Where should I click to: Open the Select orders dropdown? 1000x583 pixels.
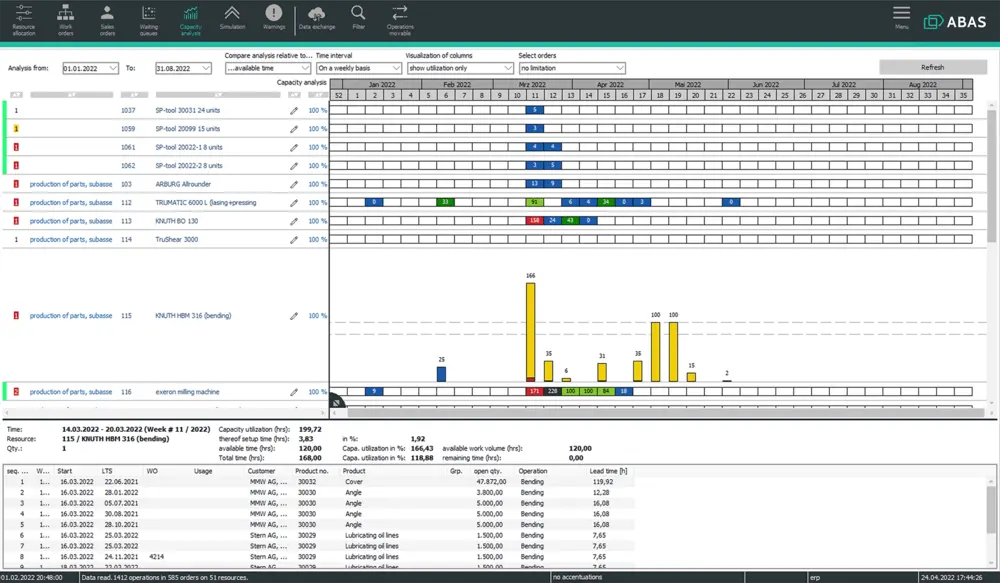[x=572, y=68]
